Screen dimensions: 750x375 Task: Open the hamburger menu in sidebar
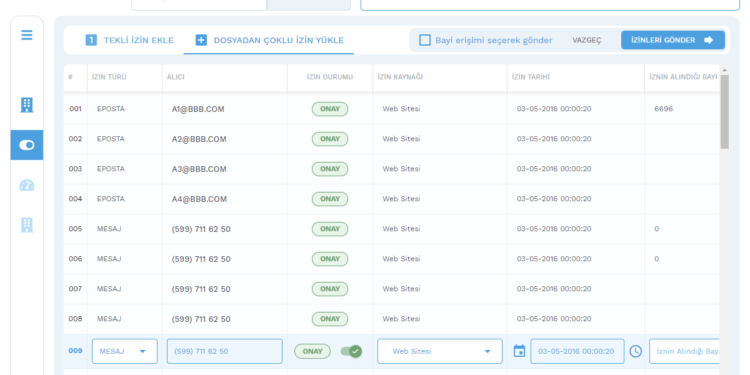coord(27,35)
